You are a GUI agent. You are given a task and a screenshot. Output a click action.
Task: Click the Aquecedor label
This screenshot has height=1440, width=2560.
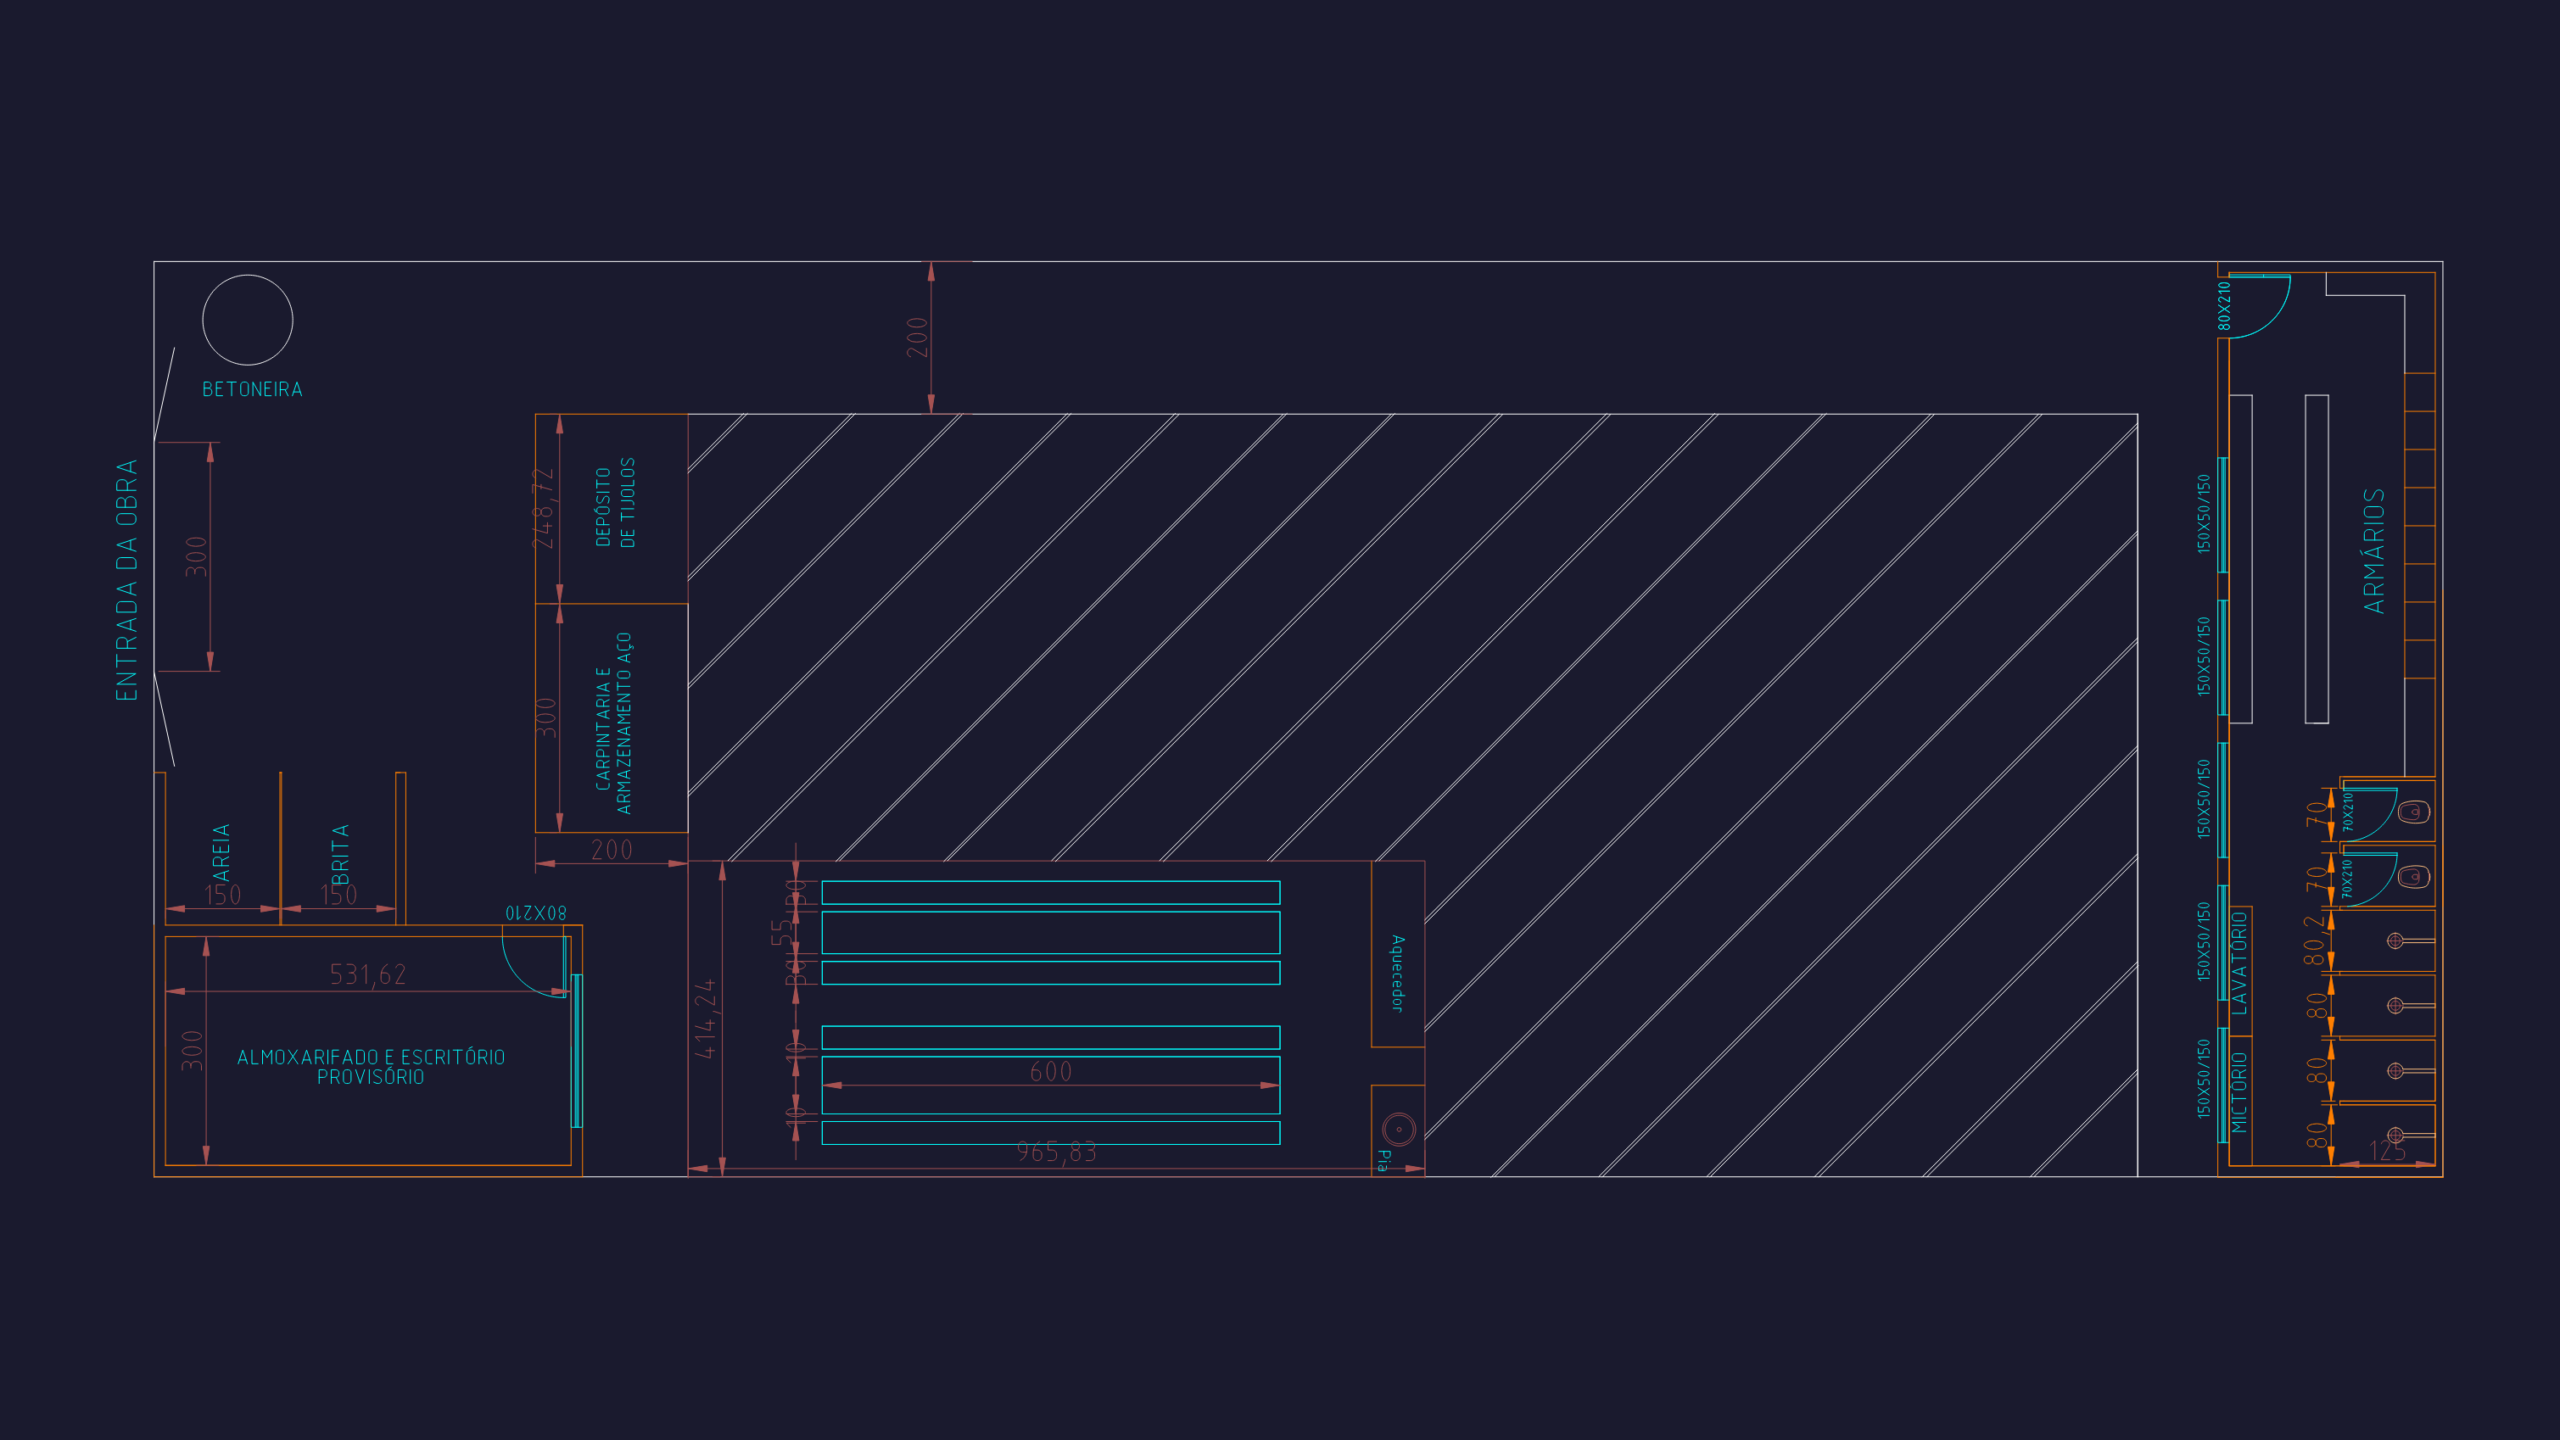click(x=1398, y=974)
